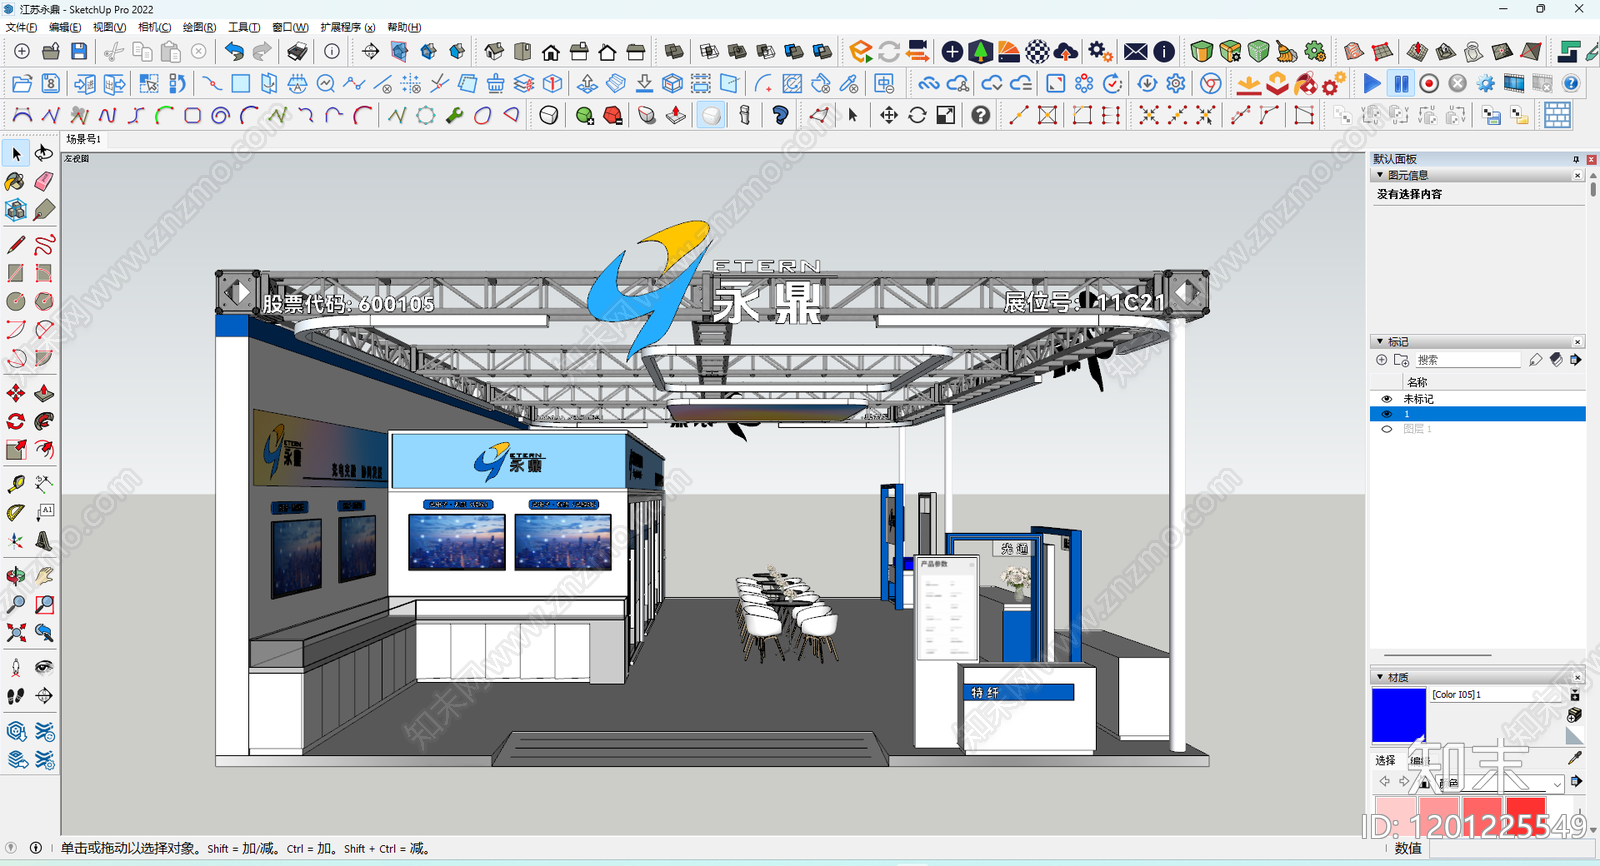1600x866 pixels.
Task: Click the blue current material swatch
Action: [x=1399, y=714]
